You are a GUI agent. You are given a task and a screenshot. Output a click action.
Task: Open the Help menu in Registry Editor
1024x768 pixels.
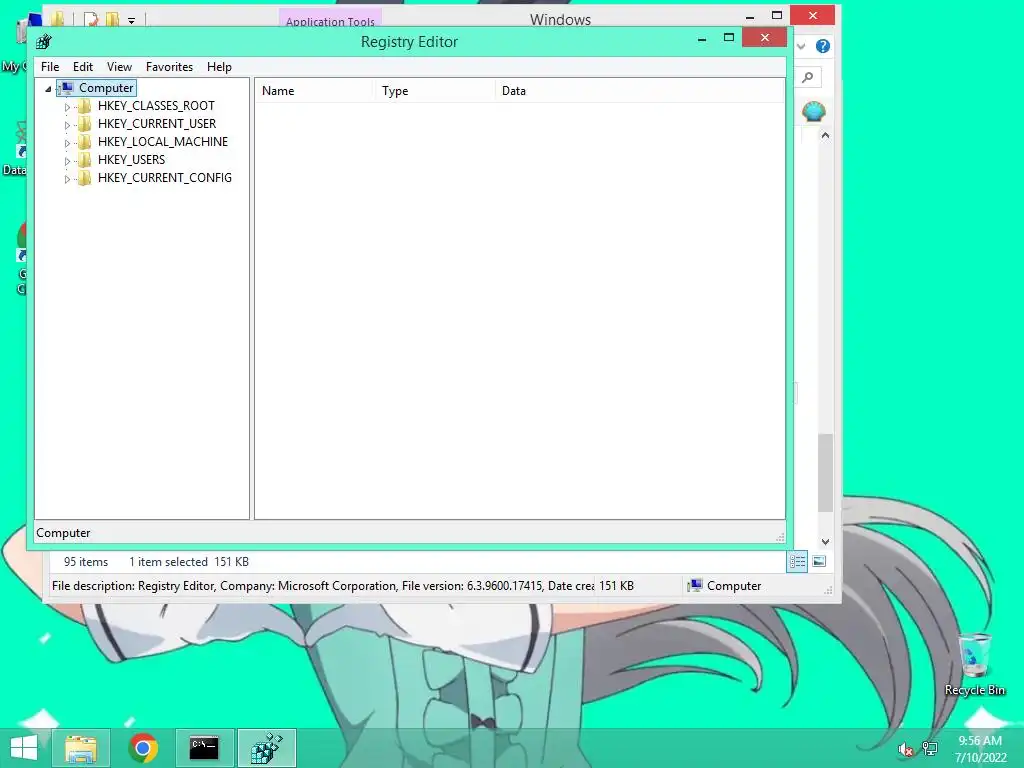click(x=219, y=67)
